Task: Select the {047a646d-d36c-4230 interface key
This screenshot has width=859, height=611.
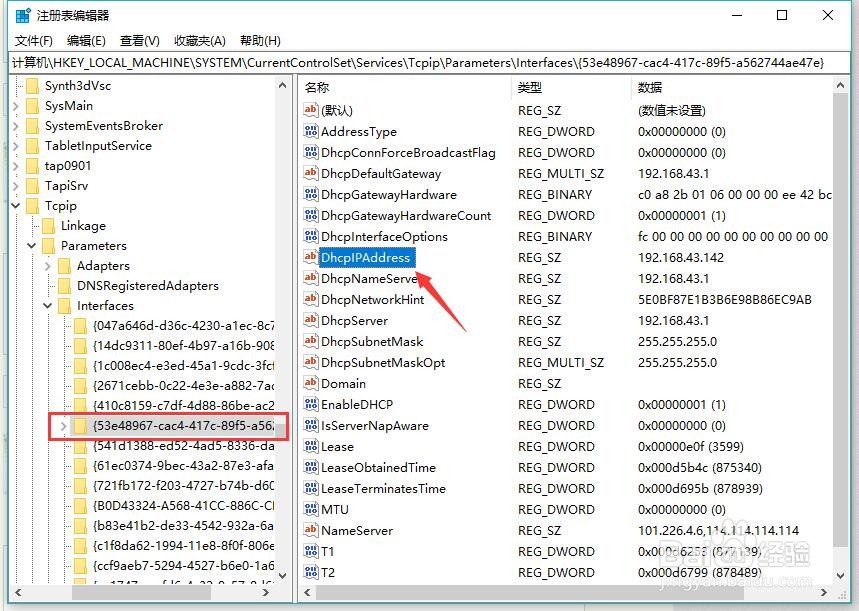Action: 184,326
